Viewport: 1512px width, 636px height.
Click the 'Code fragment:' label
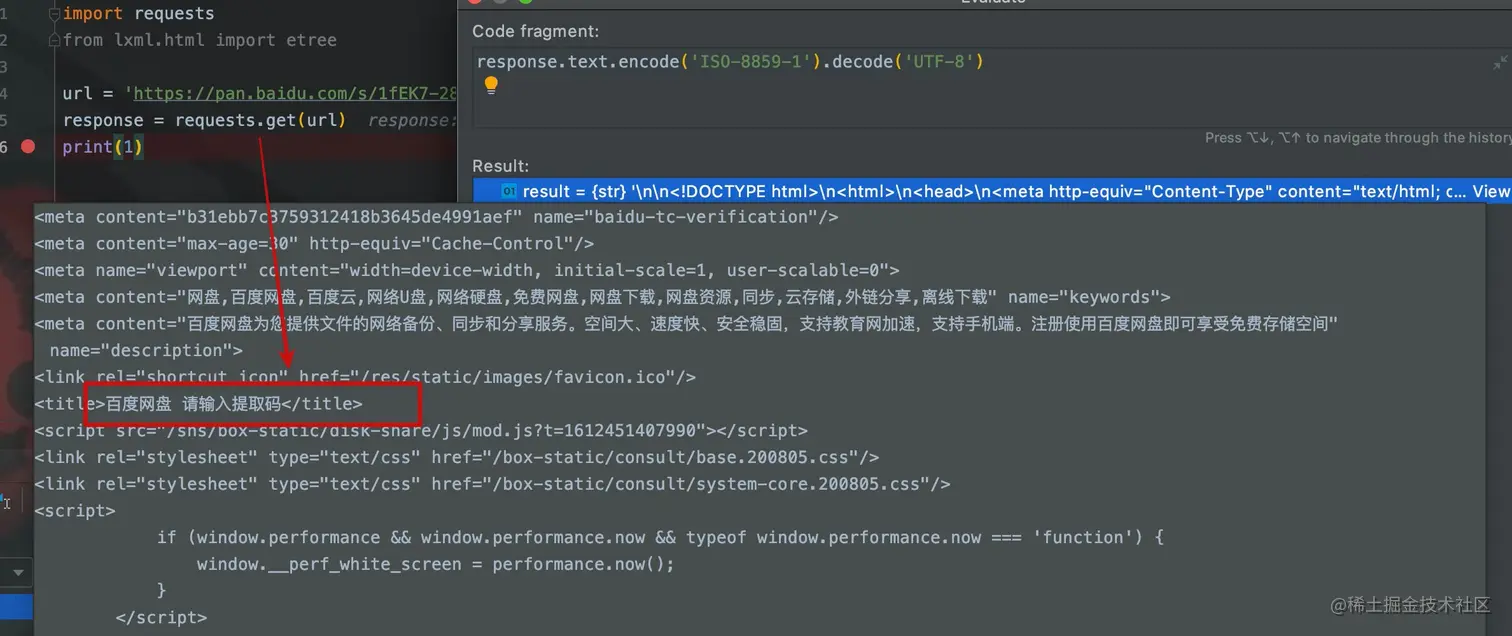pyautogui.click(x=536, y=31)
